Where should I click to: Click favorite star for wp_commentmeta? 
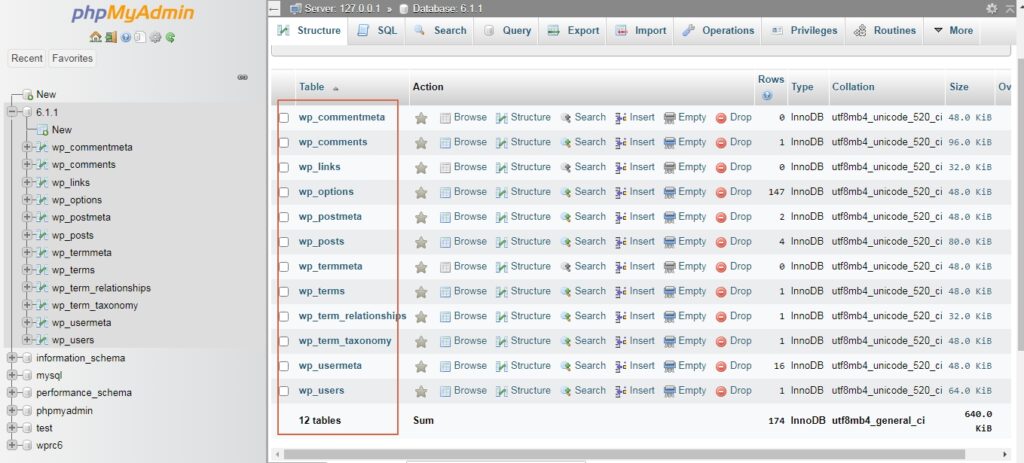coord(421,118)
